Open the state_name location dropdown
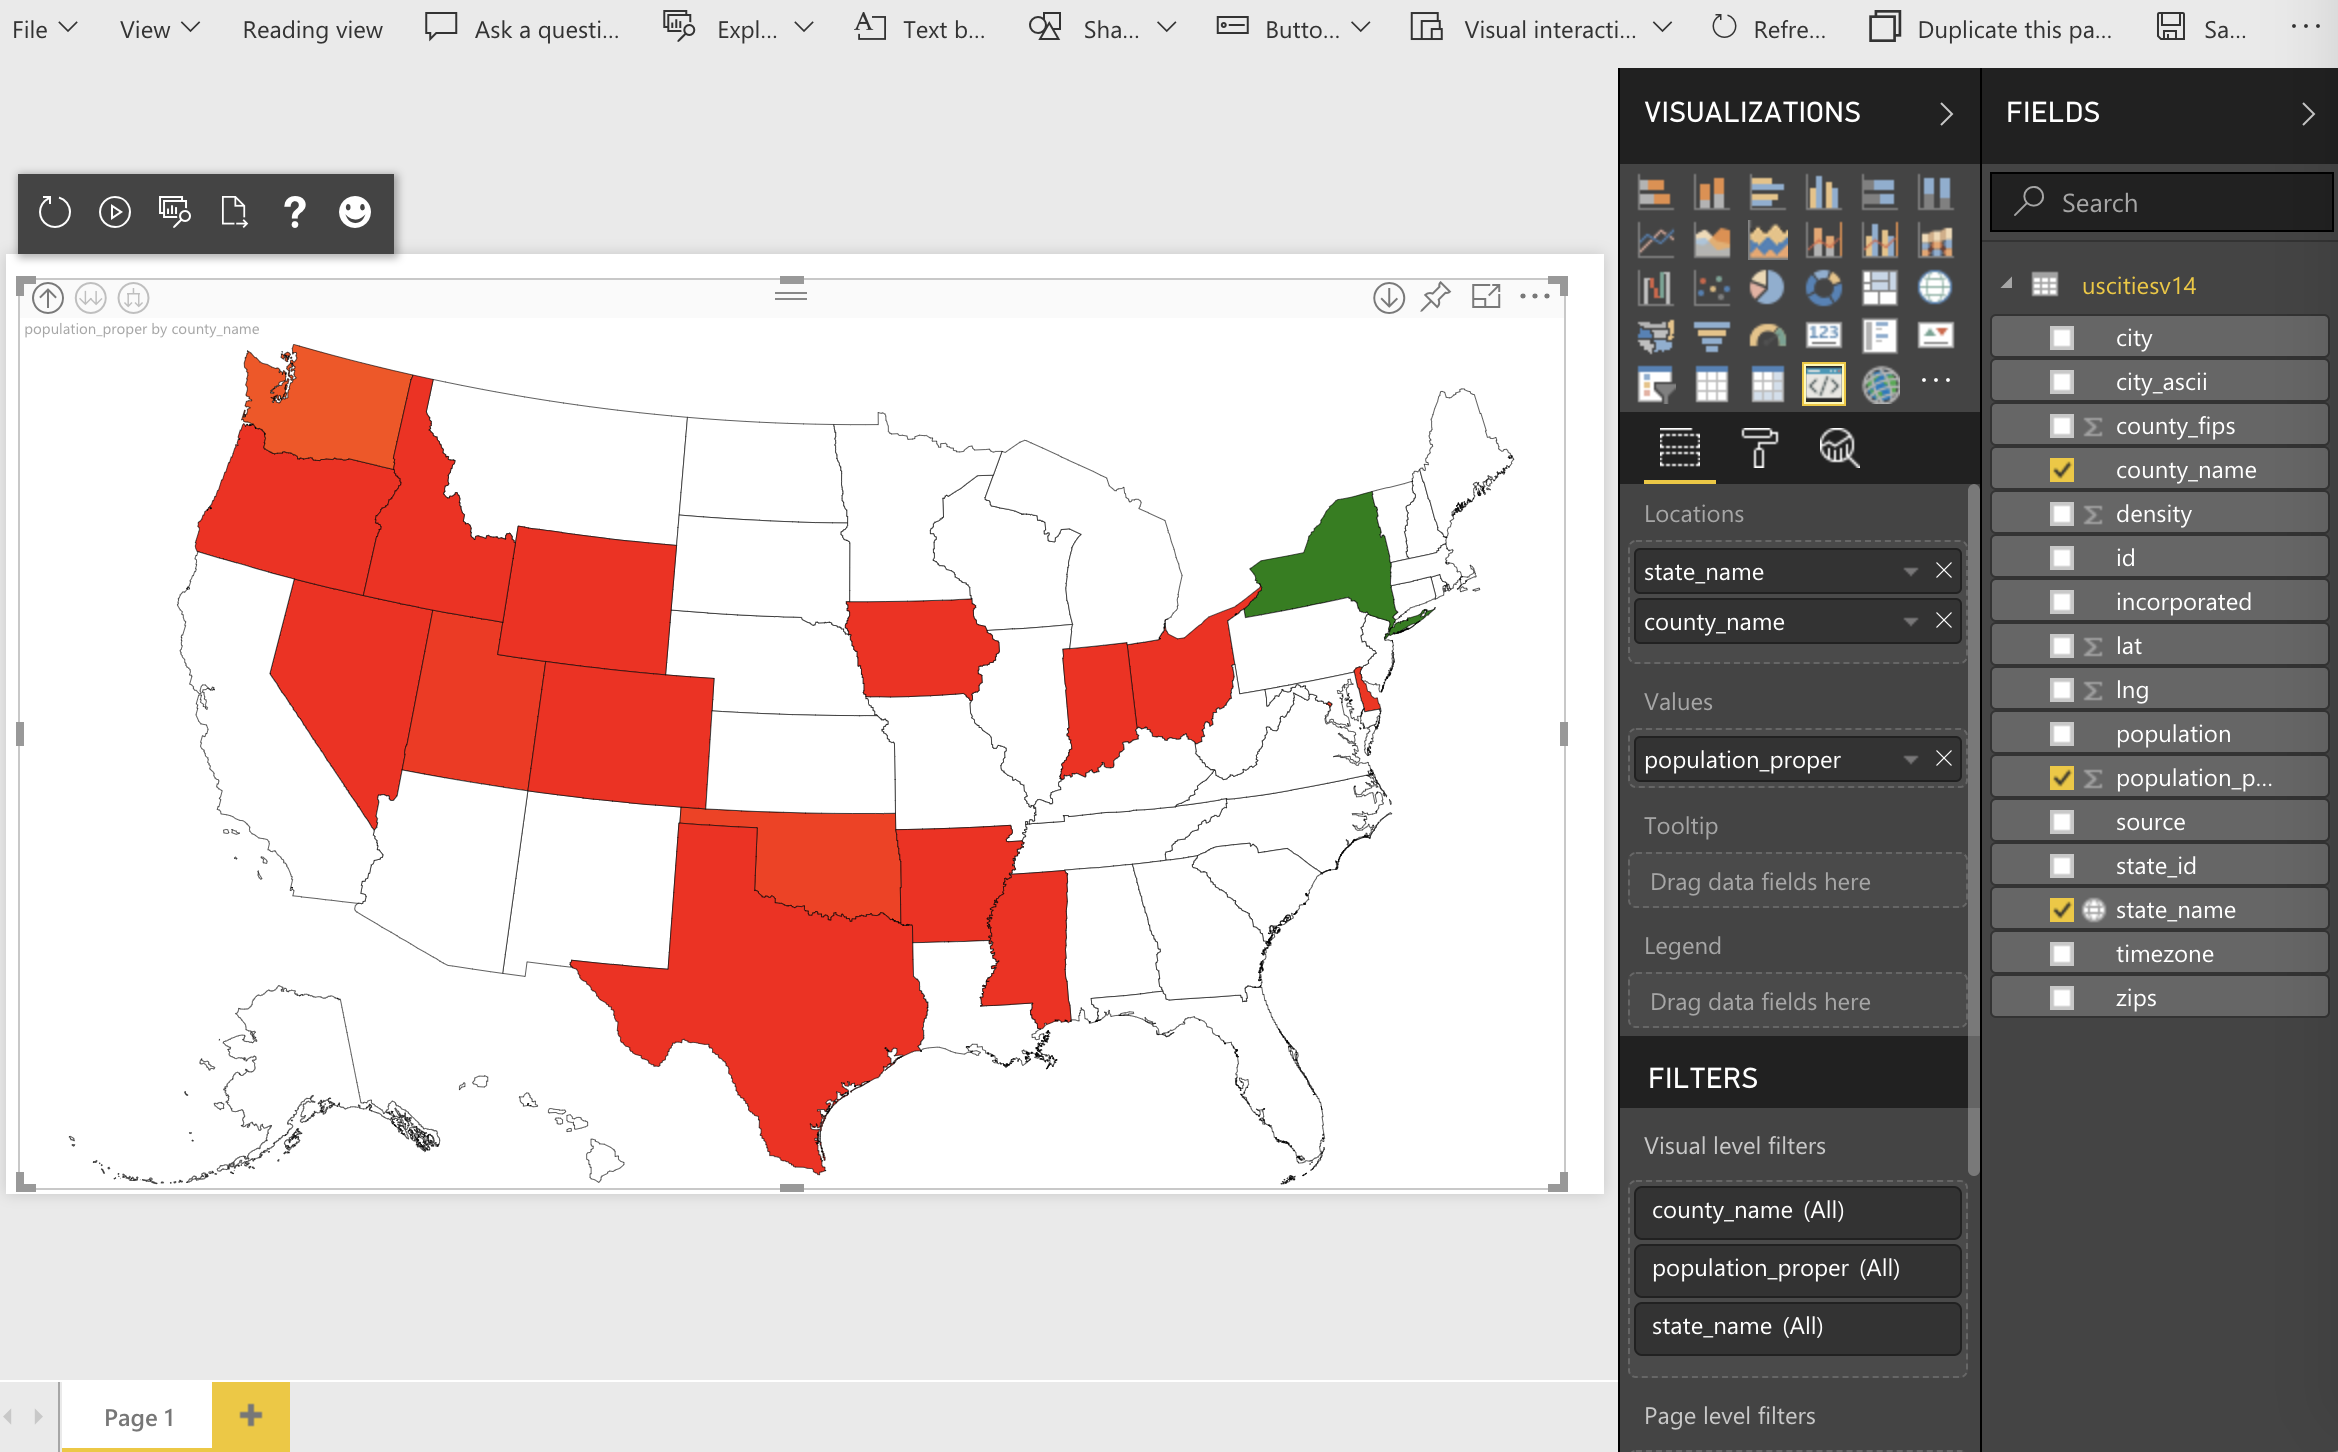The height and width of the screenshot is (1452, 2338). [x=1911, y=571]
